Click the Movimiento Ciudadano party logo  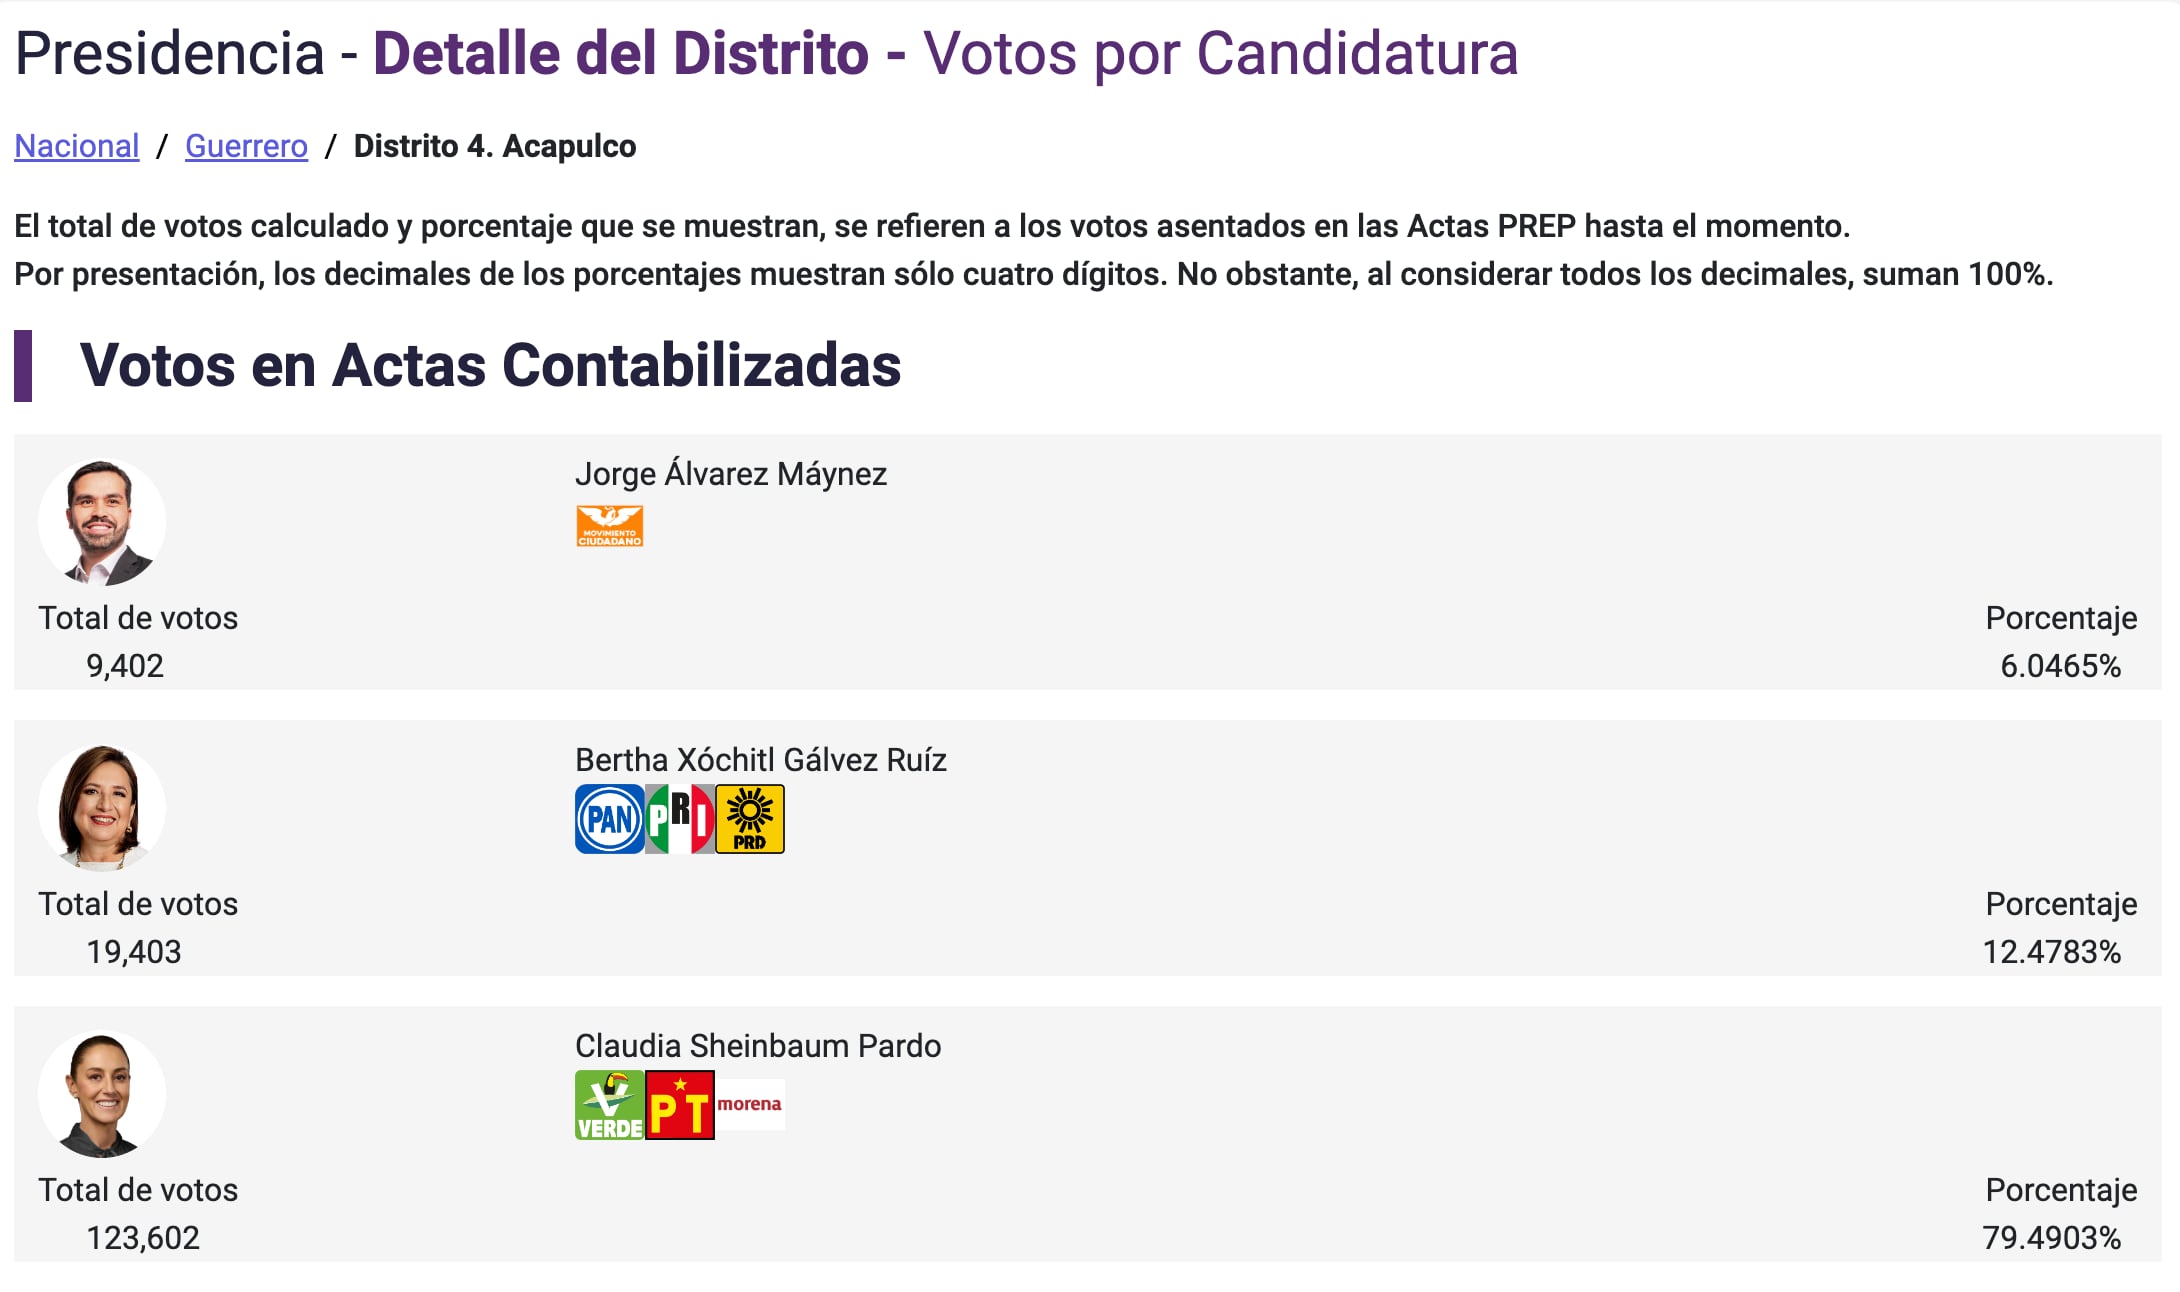[x=609, y=526]
